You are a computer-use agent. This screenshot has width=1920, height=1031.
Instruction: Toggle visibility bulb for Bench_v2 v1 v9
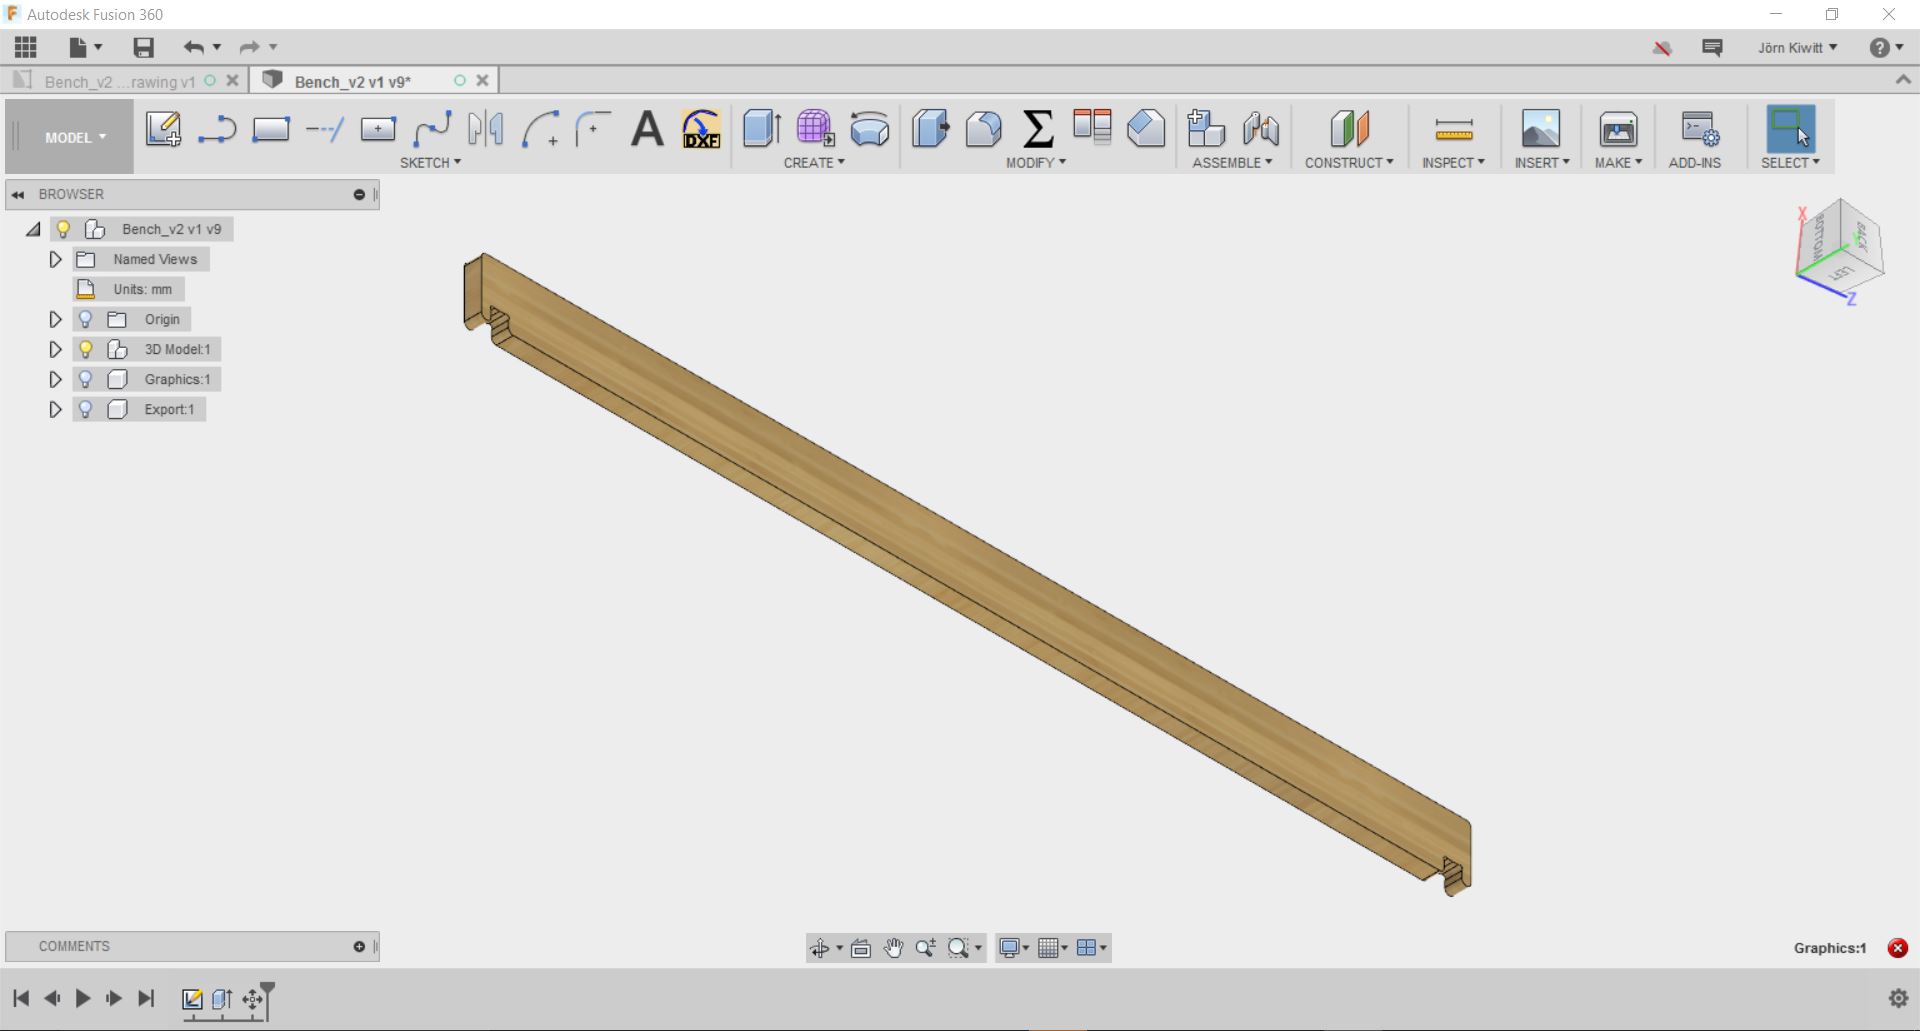(x=63, y=229)
